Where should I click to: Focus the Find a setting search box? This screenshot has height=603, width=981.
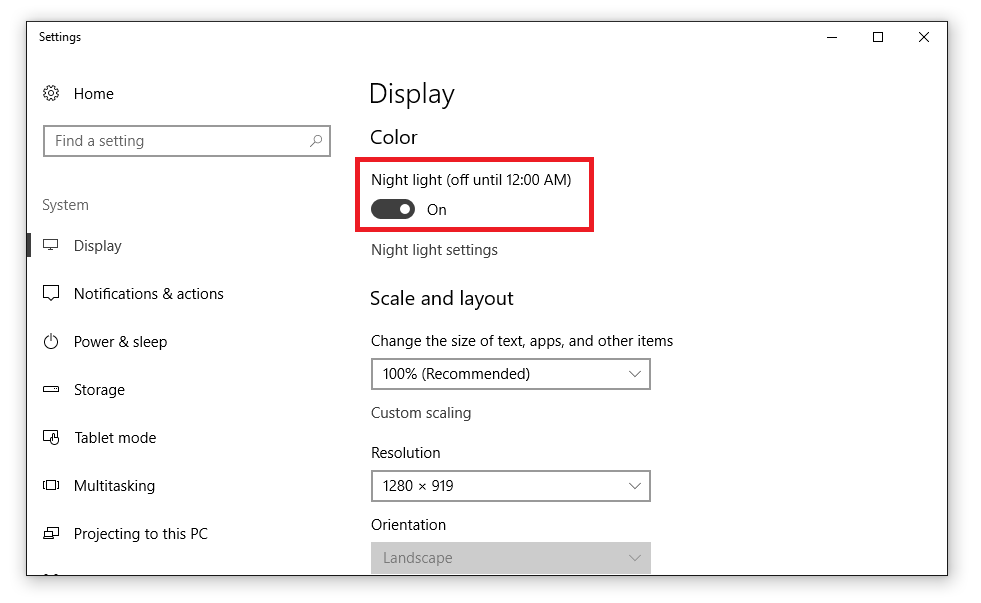click(187, 141)
